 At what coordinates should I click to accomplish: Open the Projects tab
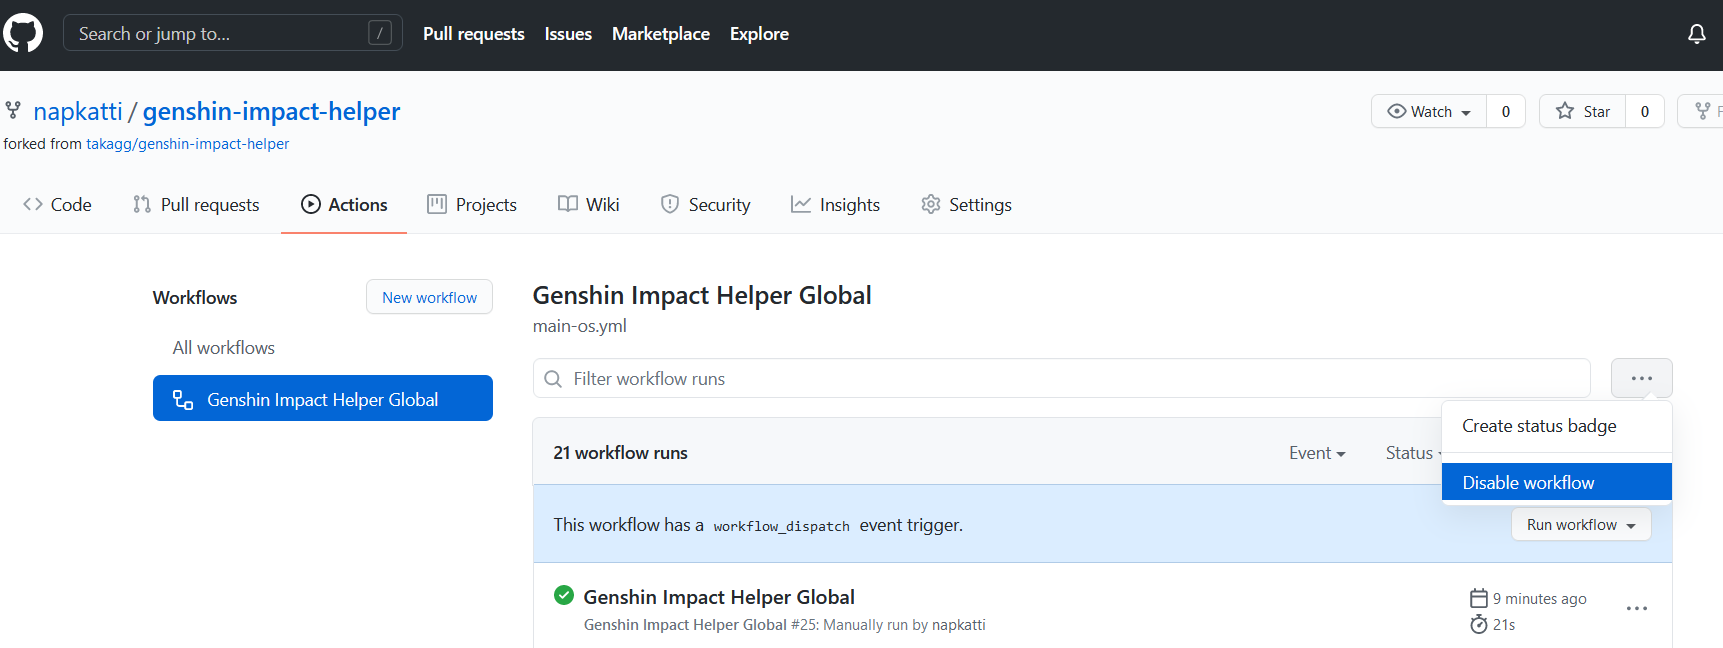tap(472, 205)
